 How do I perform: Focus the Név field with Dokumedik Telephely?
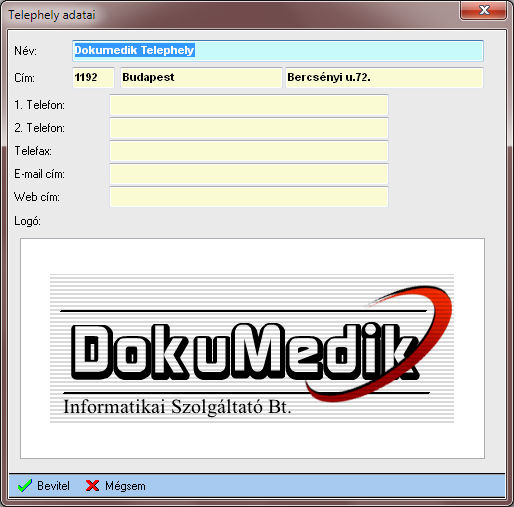278,50
